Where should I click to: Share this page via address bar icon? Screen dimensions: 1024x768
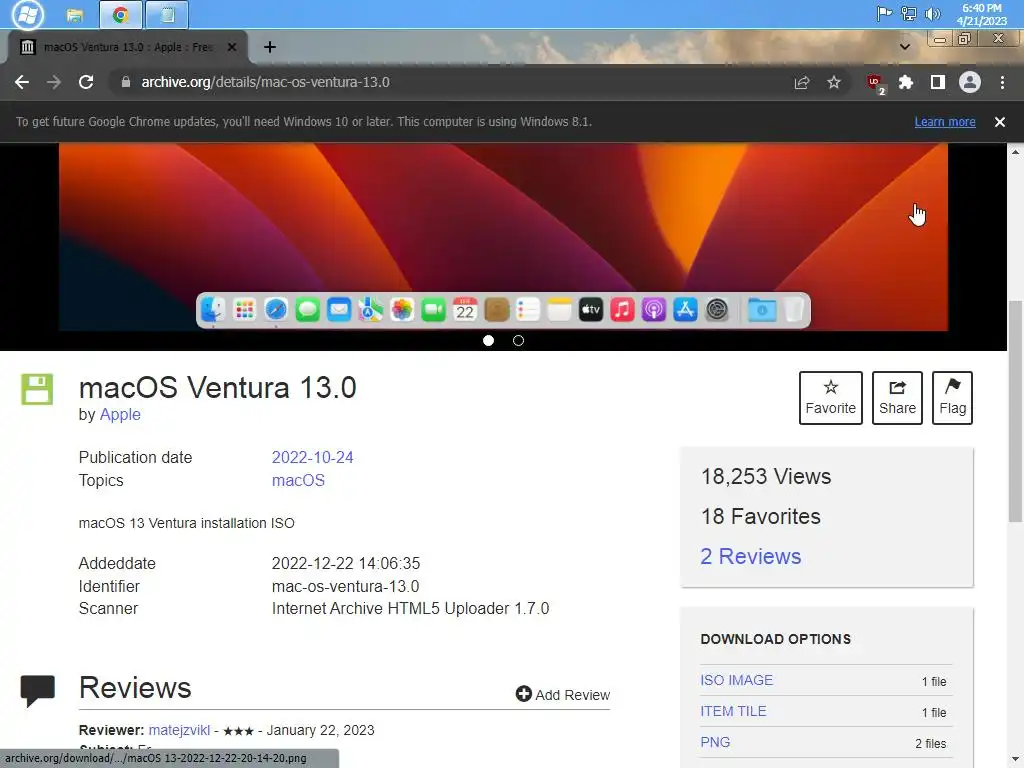coord(801,82)
